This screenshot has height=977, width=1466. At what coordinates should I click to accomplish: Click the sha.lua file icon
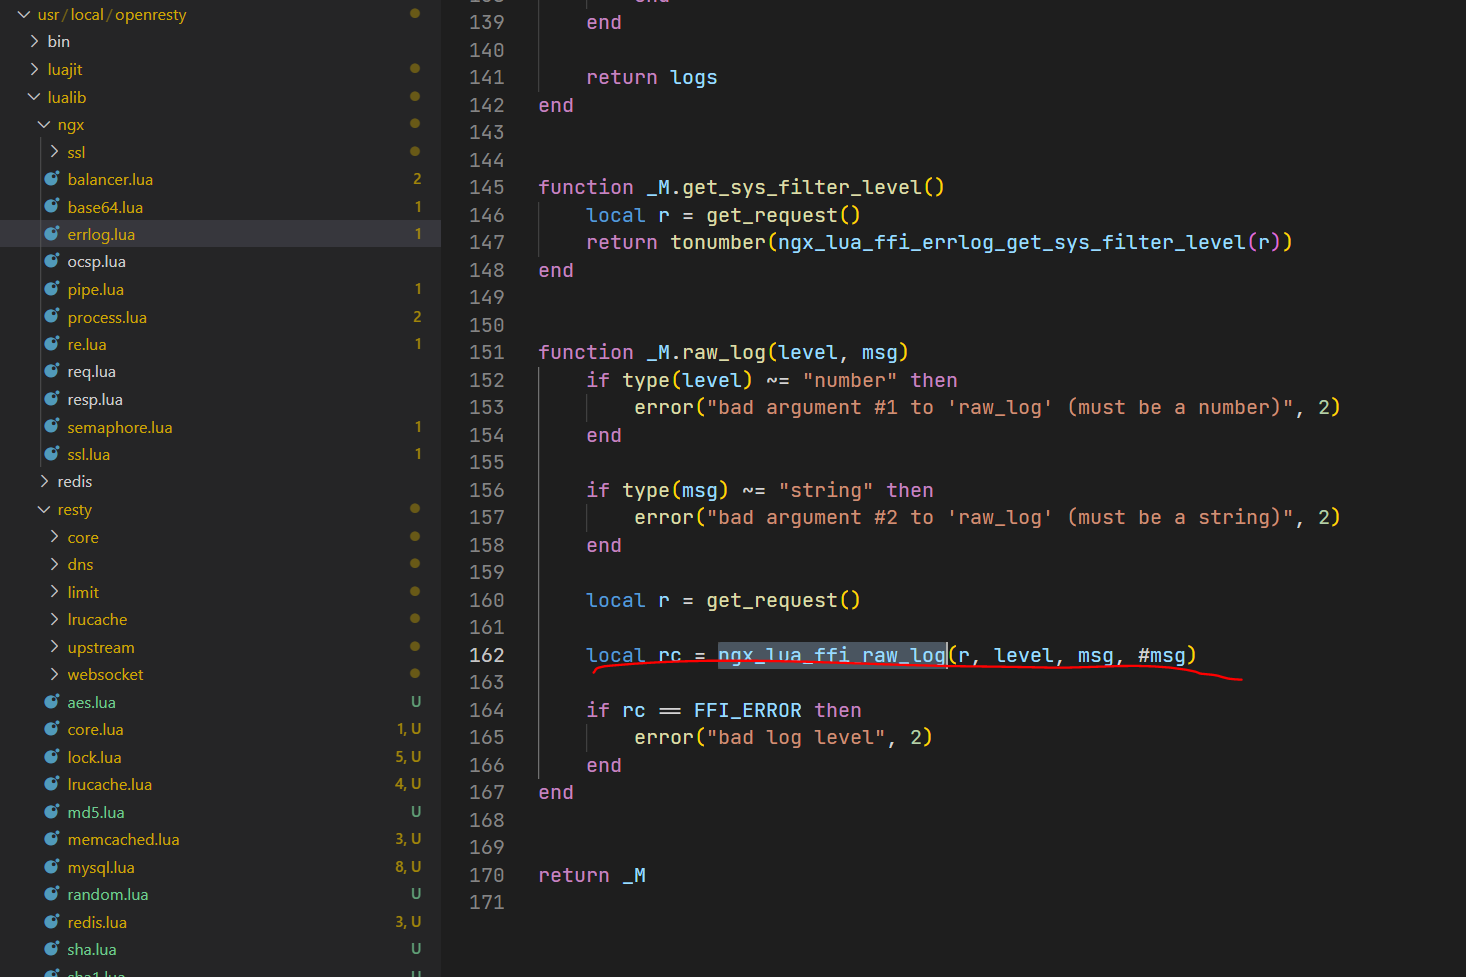(52, 949)
